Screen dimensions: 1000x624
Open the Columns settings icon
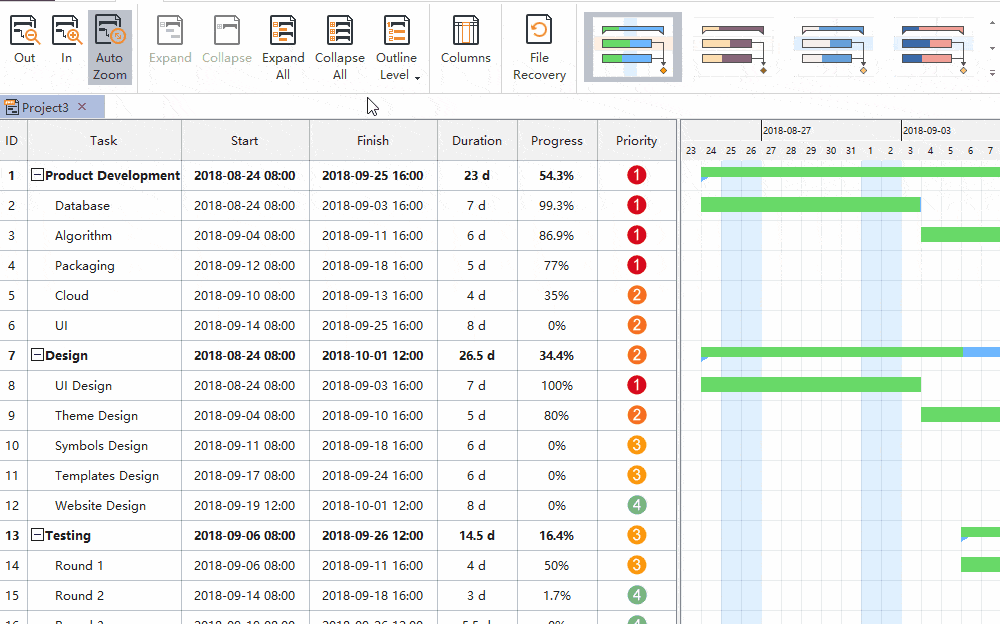coord(466,40)
